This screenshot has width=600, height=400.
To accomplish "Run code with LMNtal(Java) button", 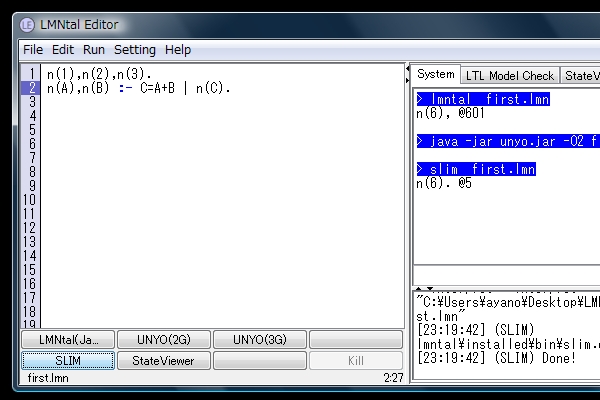I will click(x=68, y=340).
